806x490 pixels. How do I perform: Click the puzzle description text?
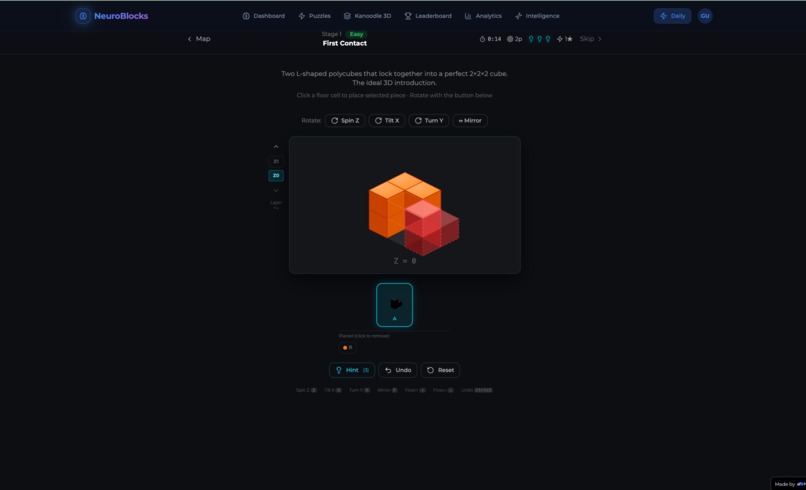coord(394,78)
